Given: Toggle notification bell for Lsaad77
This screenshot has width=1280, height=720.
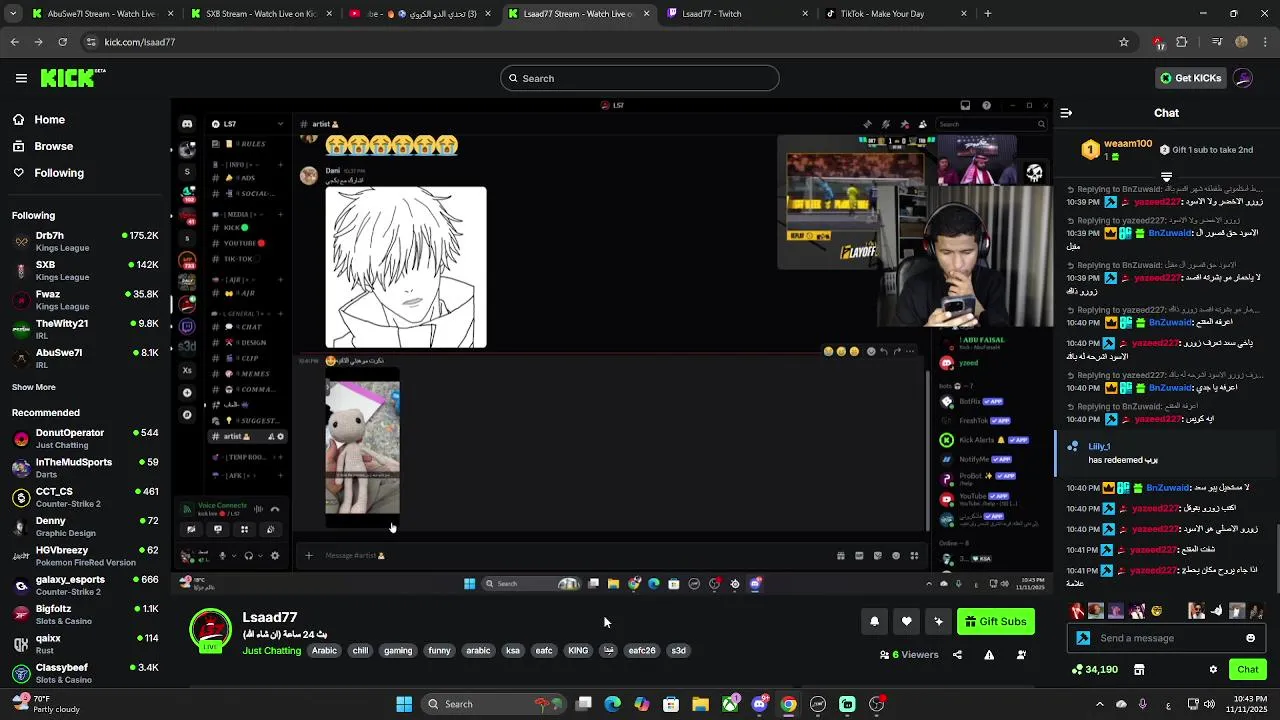Looking at the screenshot, I should 874,621.
